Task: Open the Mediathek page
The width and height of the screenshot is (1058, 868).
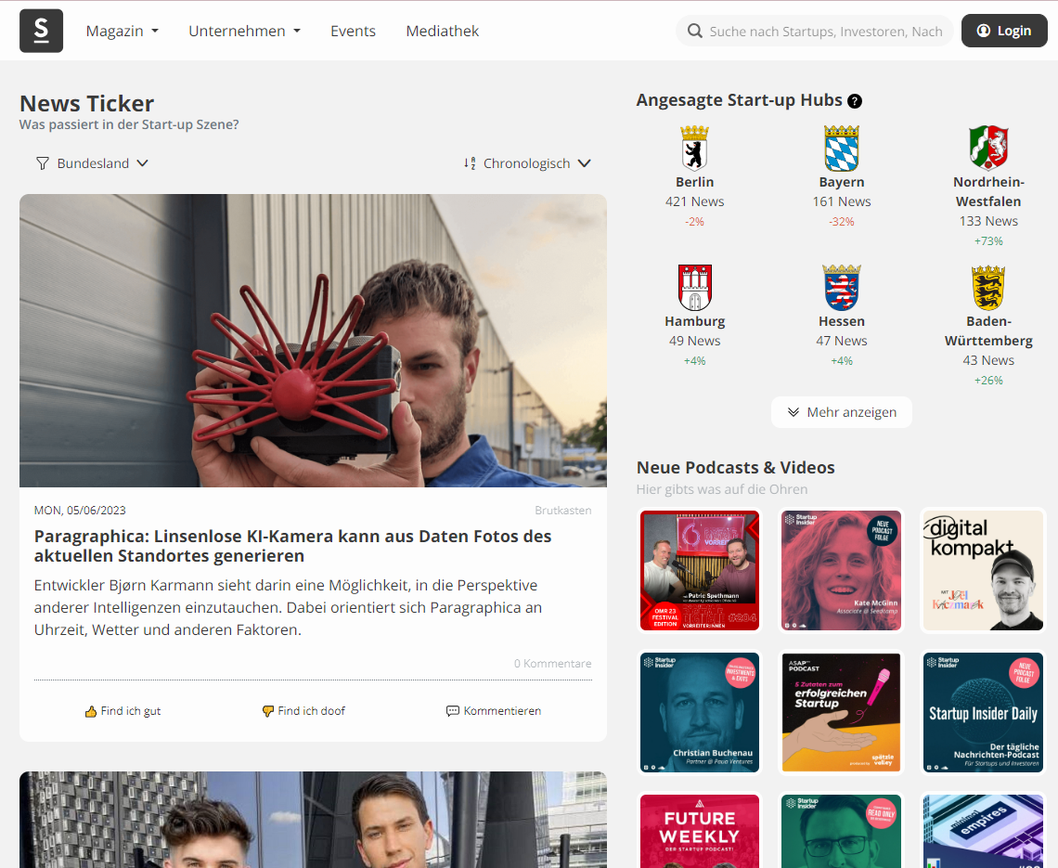Action: 443,31
